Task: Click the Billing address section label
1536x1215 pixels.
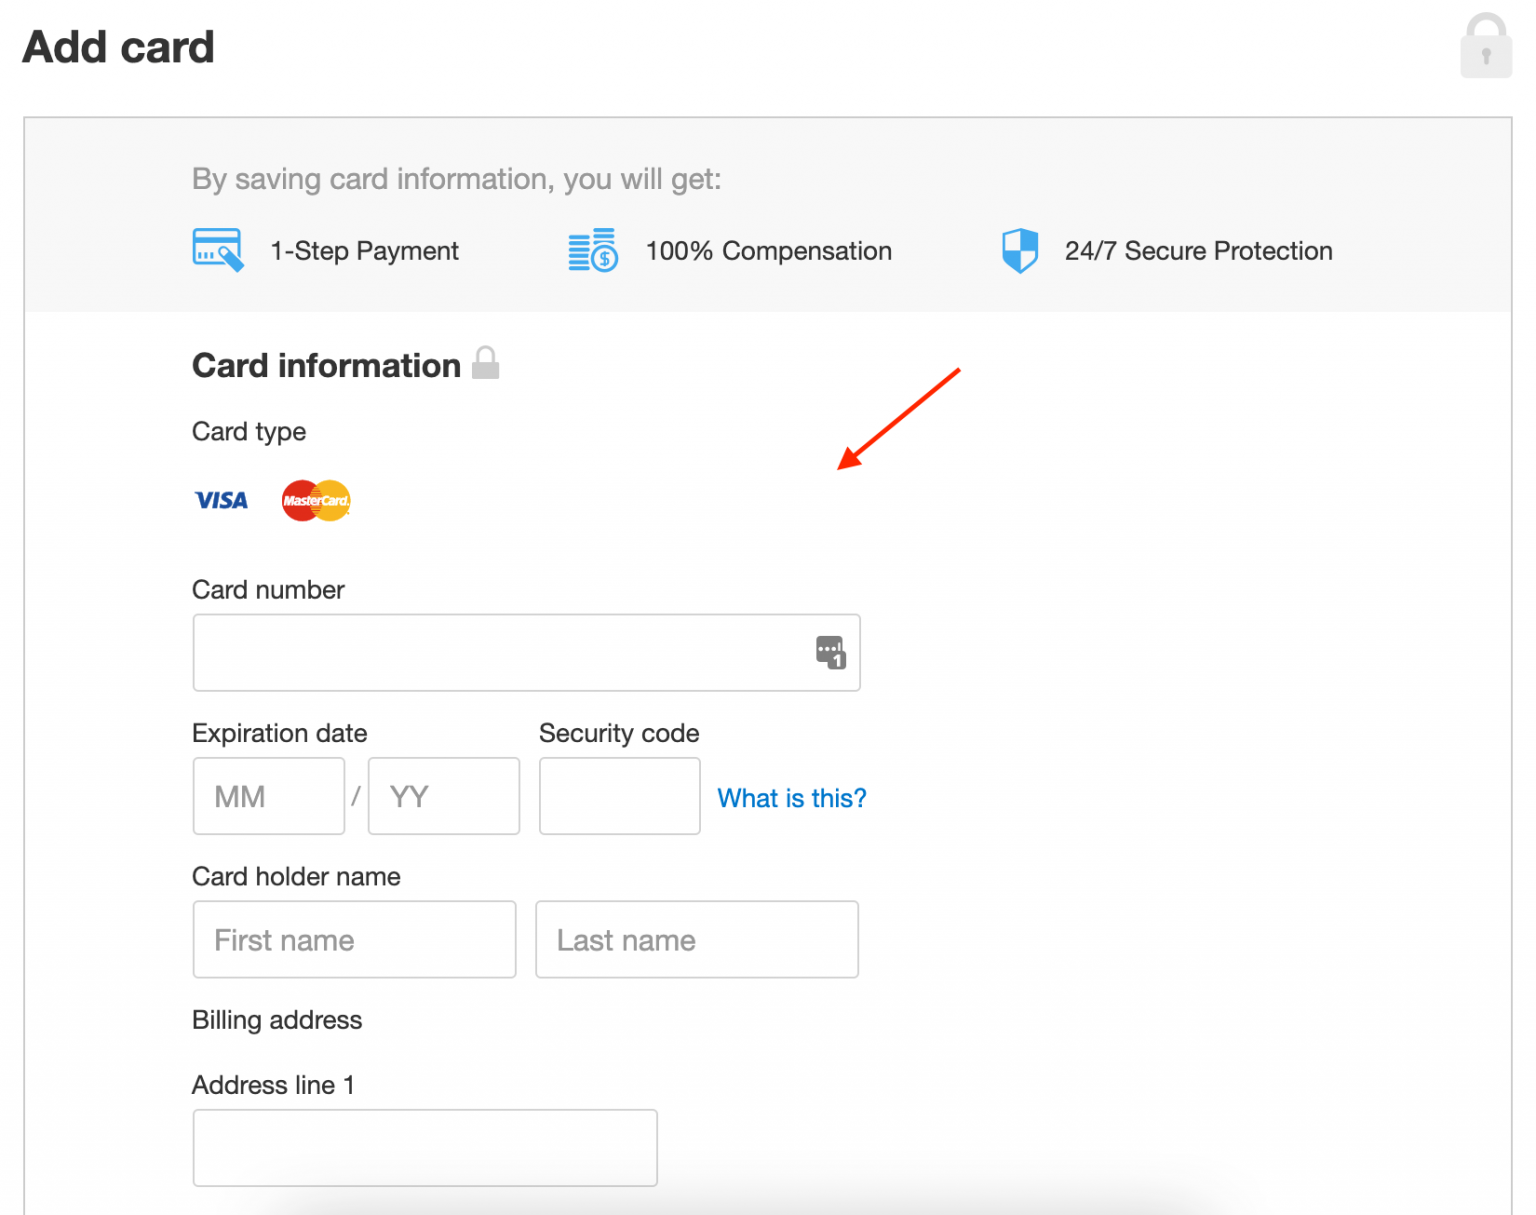Action: [277, 1020]
